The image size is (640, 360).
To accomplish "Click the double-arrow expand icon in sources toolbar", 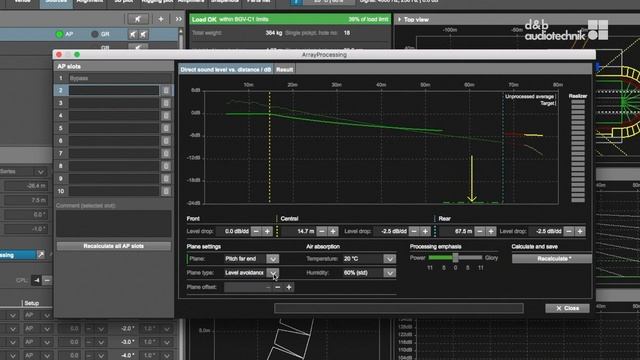I will pyautogui.click(x=178, y=19).
